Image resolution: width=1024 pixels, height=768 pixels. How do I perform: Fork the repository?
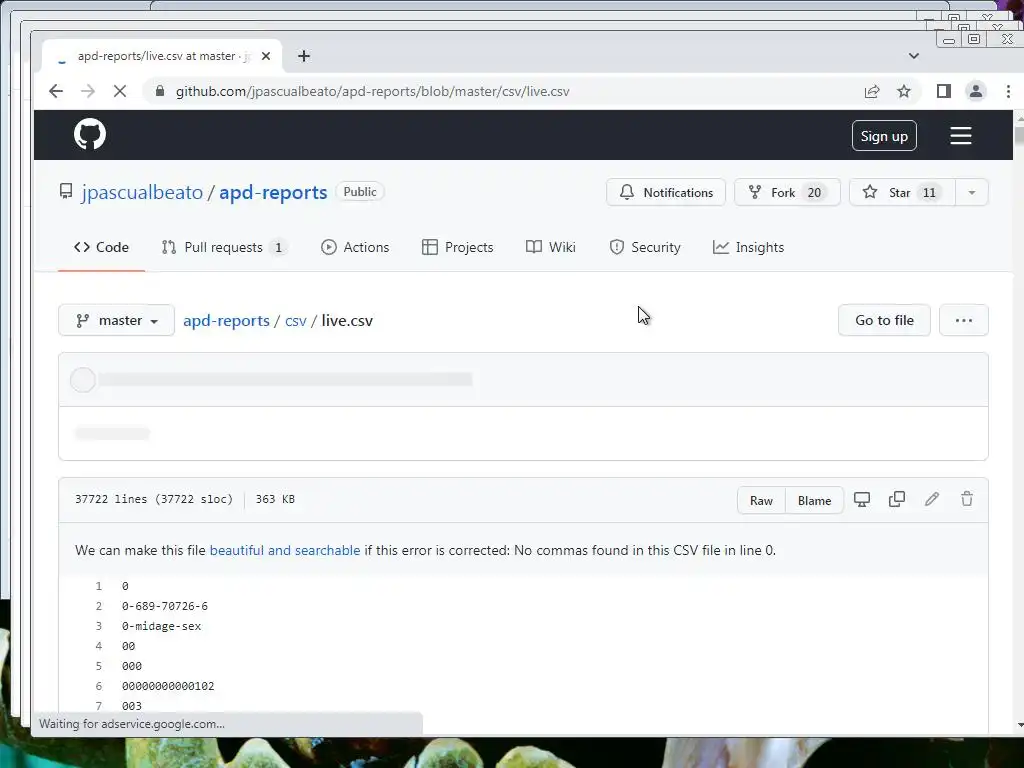787,193
